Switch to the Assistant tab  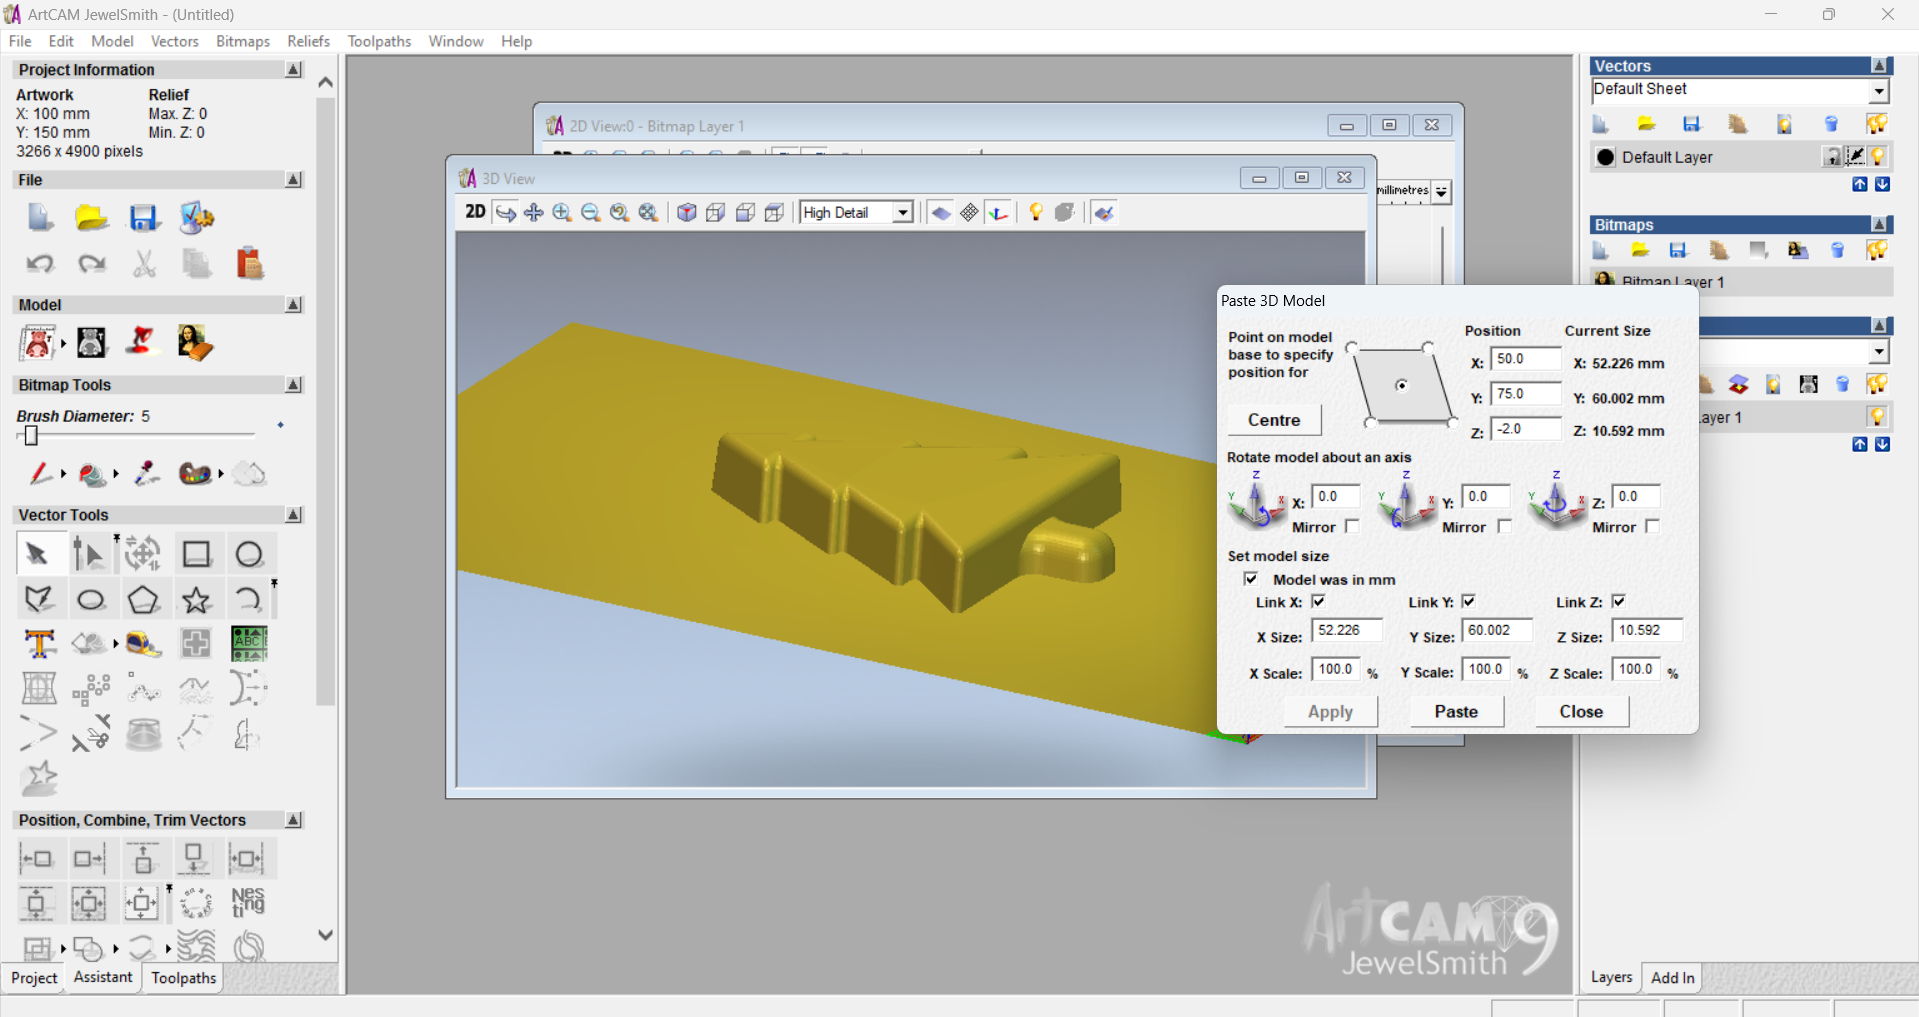(x=102, y=977)
